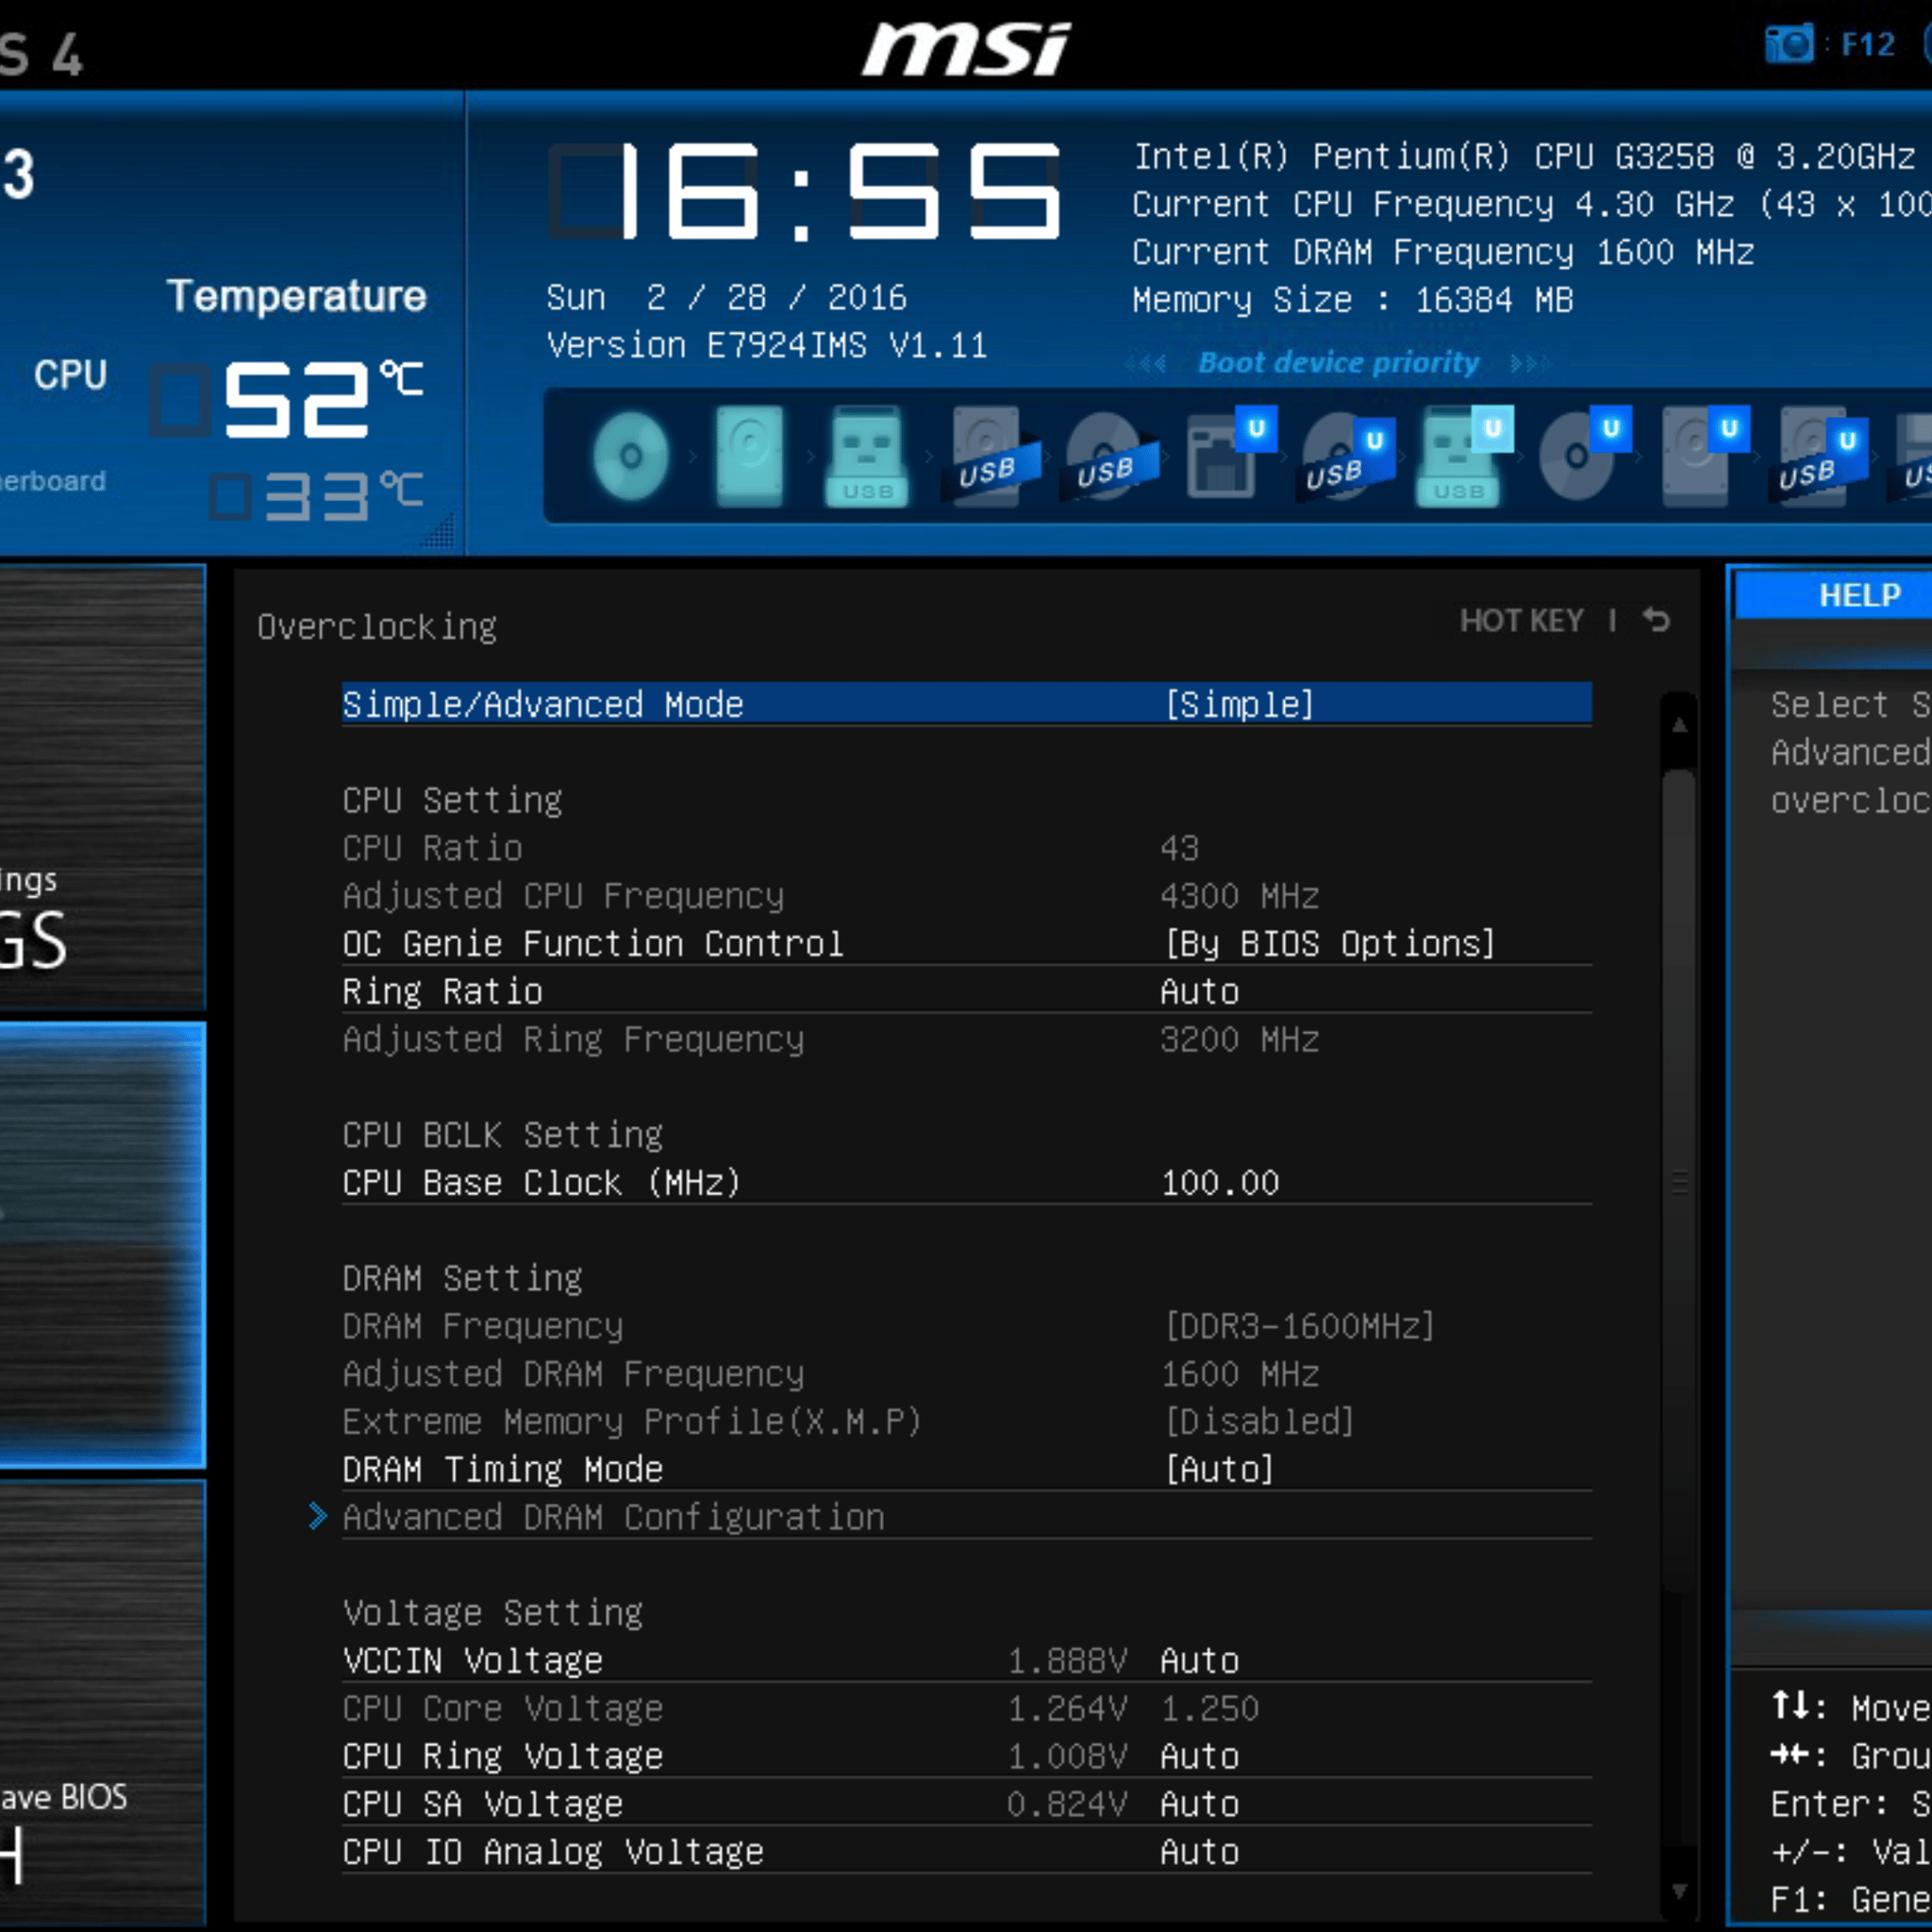The height and width of the screenshot is (1932, 1932).
Task: Open the SETTINGS section tile in sidebar
Action: coord(102,787)
